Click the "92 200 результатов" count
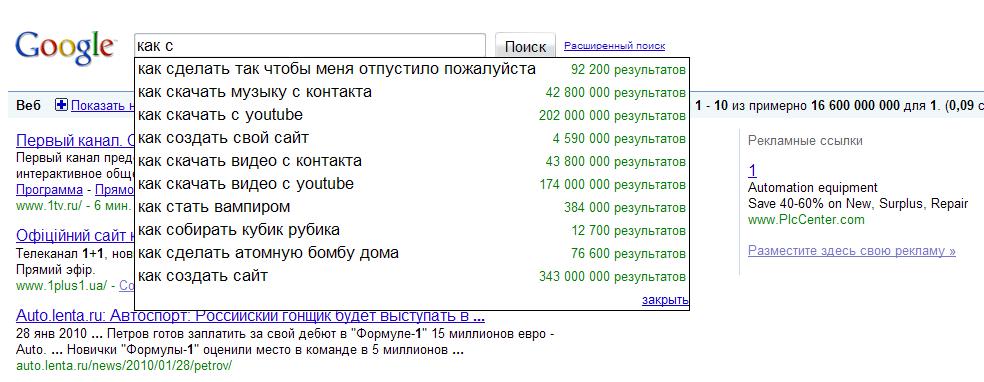984x382 pixels. click(x=629, y=70)
